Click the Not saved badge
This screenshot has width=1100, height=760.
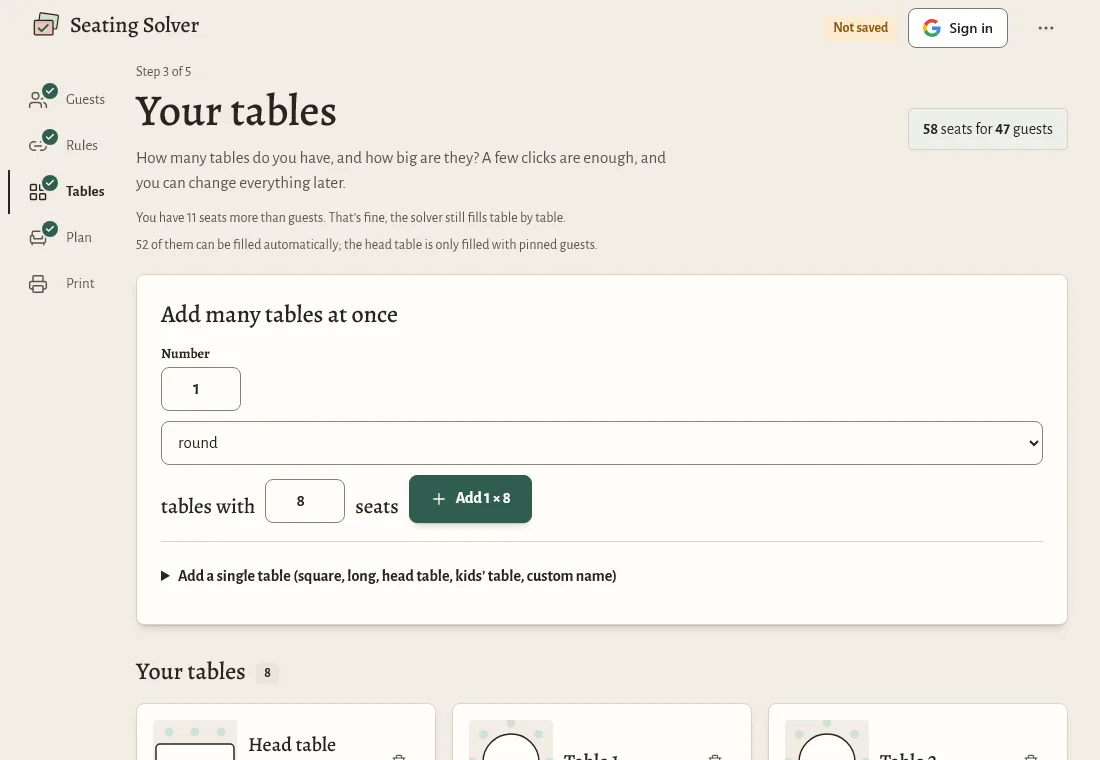[x=860, y=27]
